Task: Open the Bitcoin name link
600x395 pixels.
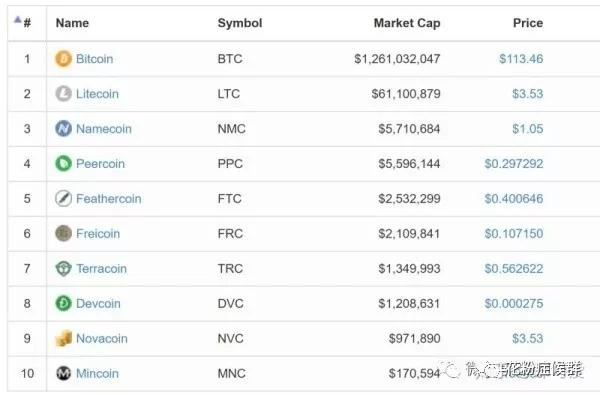Action: click(95, 59)
